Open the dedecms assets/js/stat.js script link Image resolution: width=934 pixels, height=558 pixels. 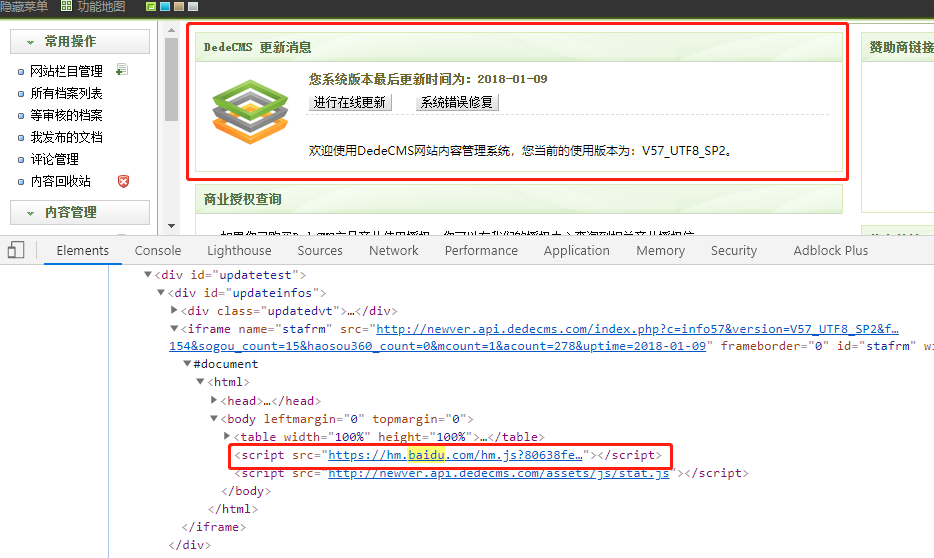click(499, 473)
